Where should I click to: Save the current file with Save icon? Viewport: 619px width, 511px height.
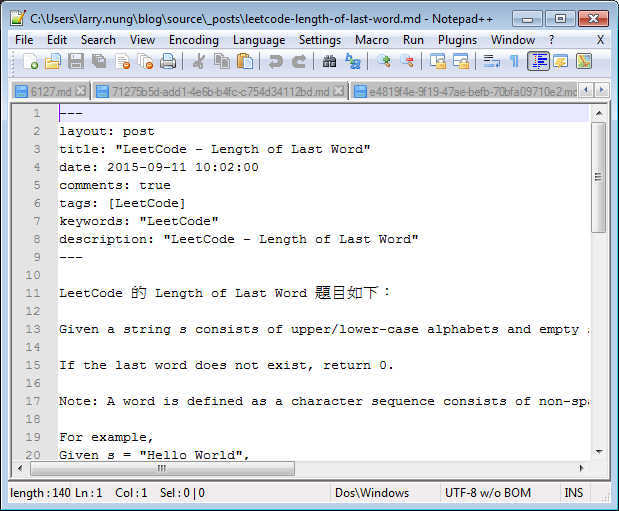76,62
